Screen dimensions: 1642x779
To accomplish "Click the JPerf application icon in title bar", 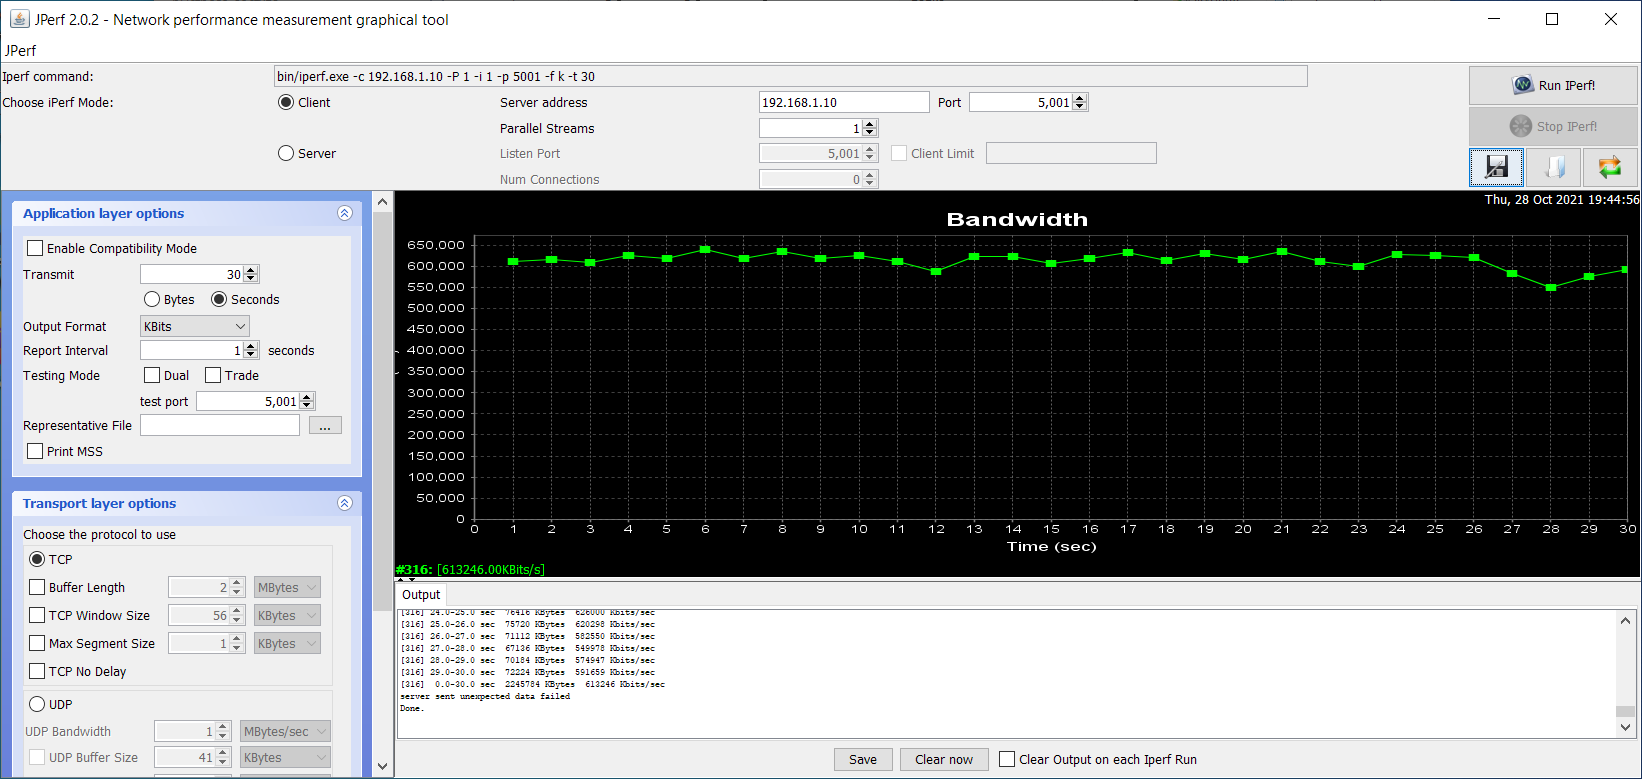I will tap(19, 19).
